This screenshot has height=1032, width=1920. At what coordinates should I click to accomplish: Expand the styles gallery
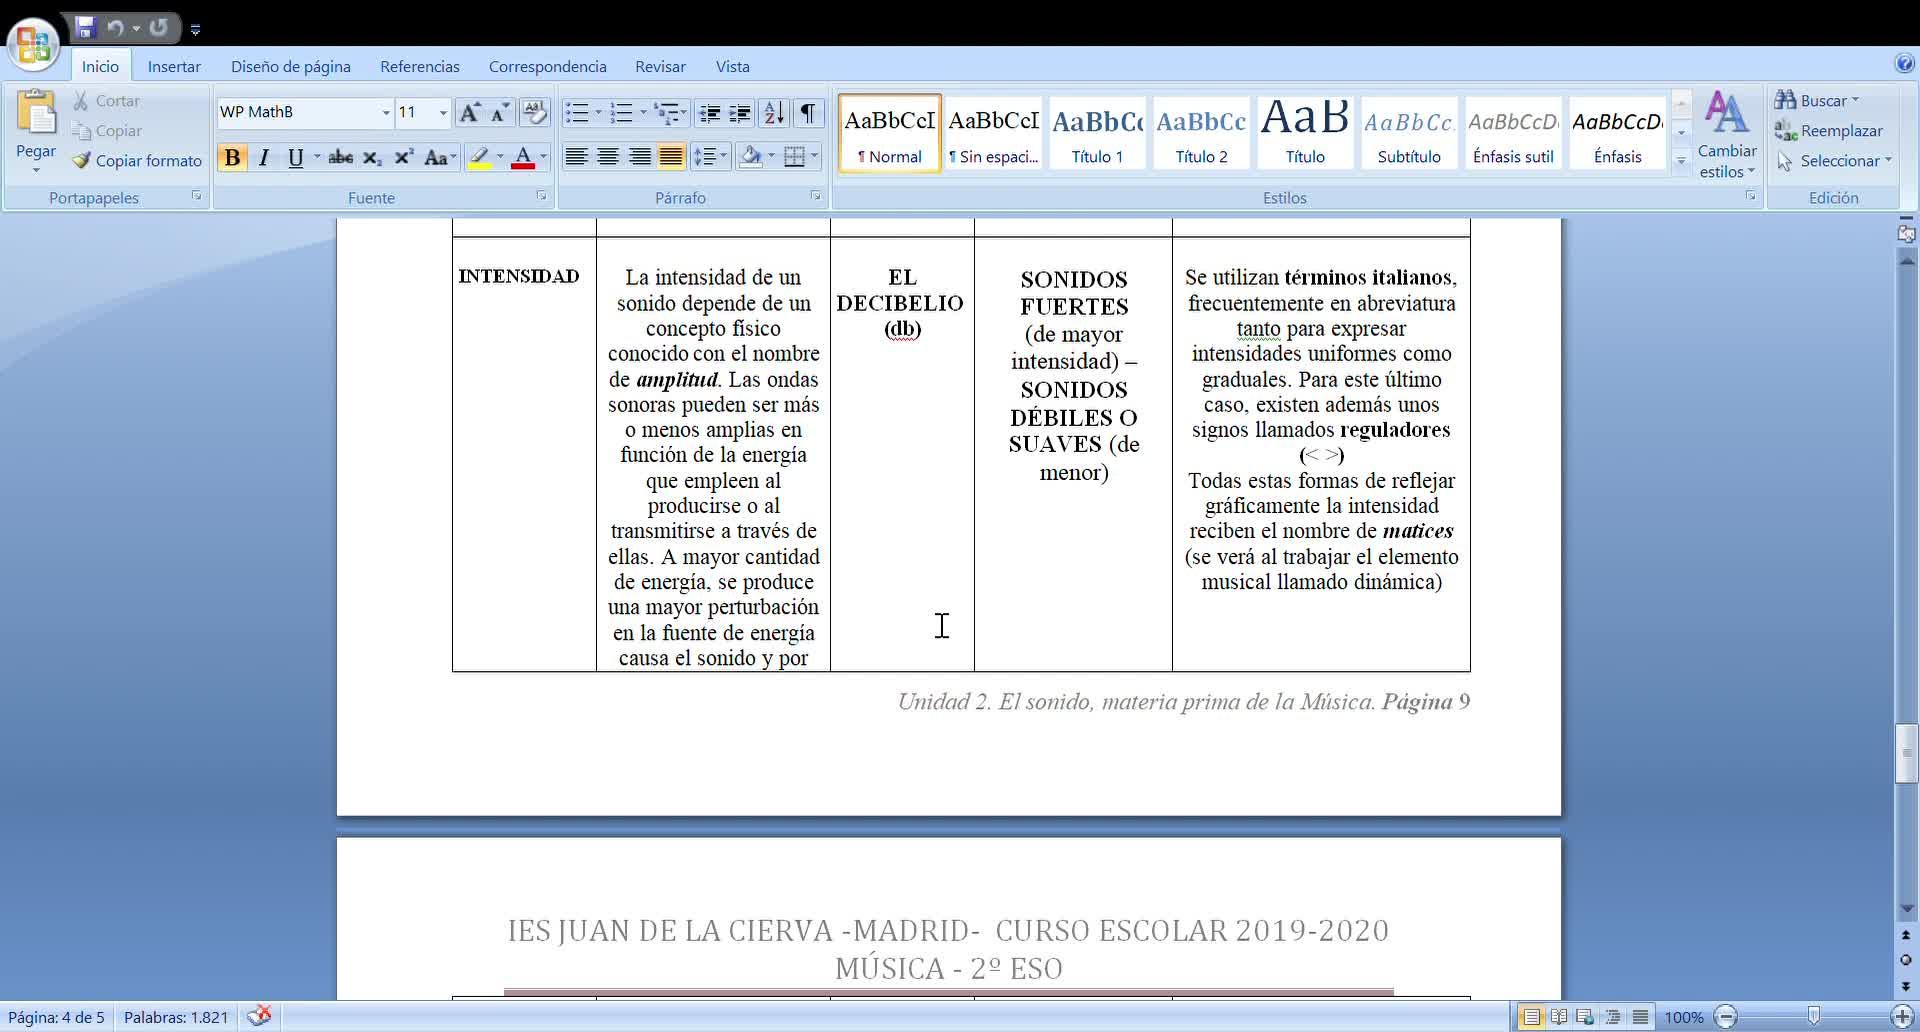[x=1681, y=160]
